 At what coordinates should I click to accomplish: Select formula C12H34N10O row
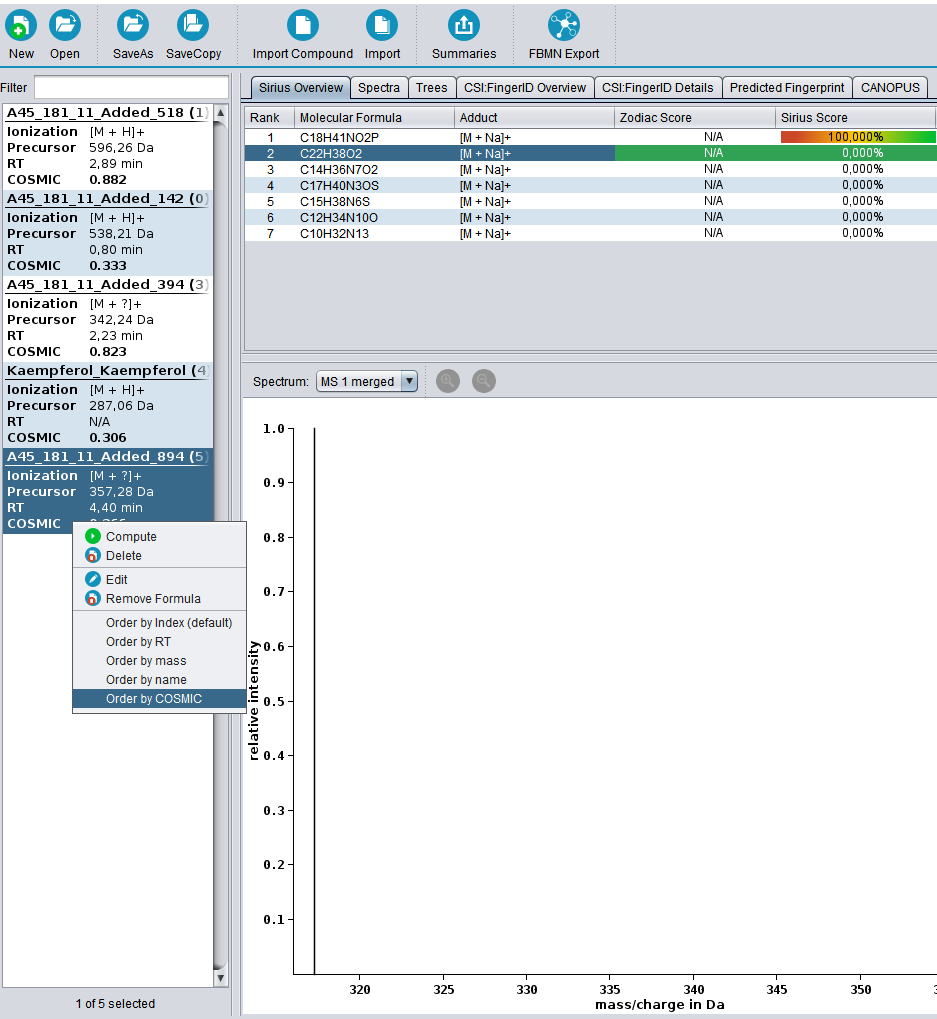[590, 217]
